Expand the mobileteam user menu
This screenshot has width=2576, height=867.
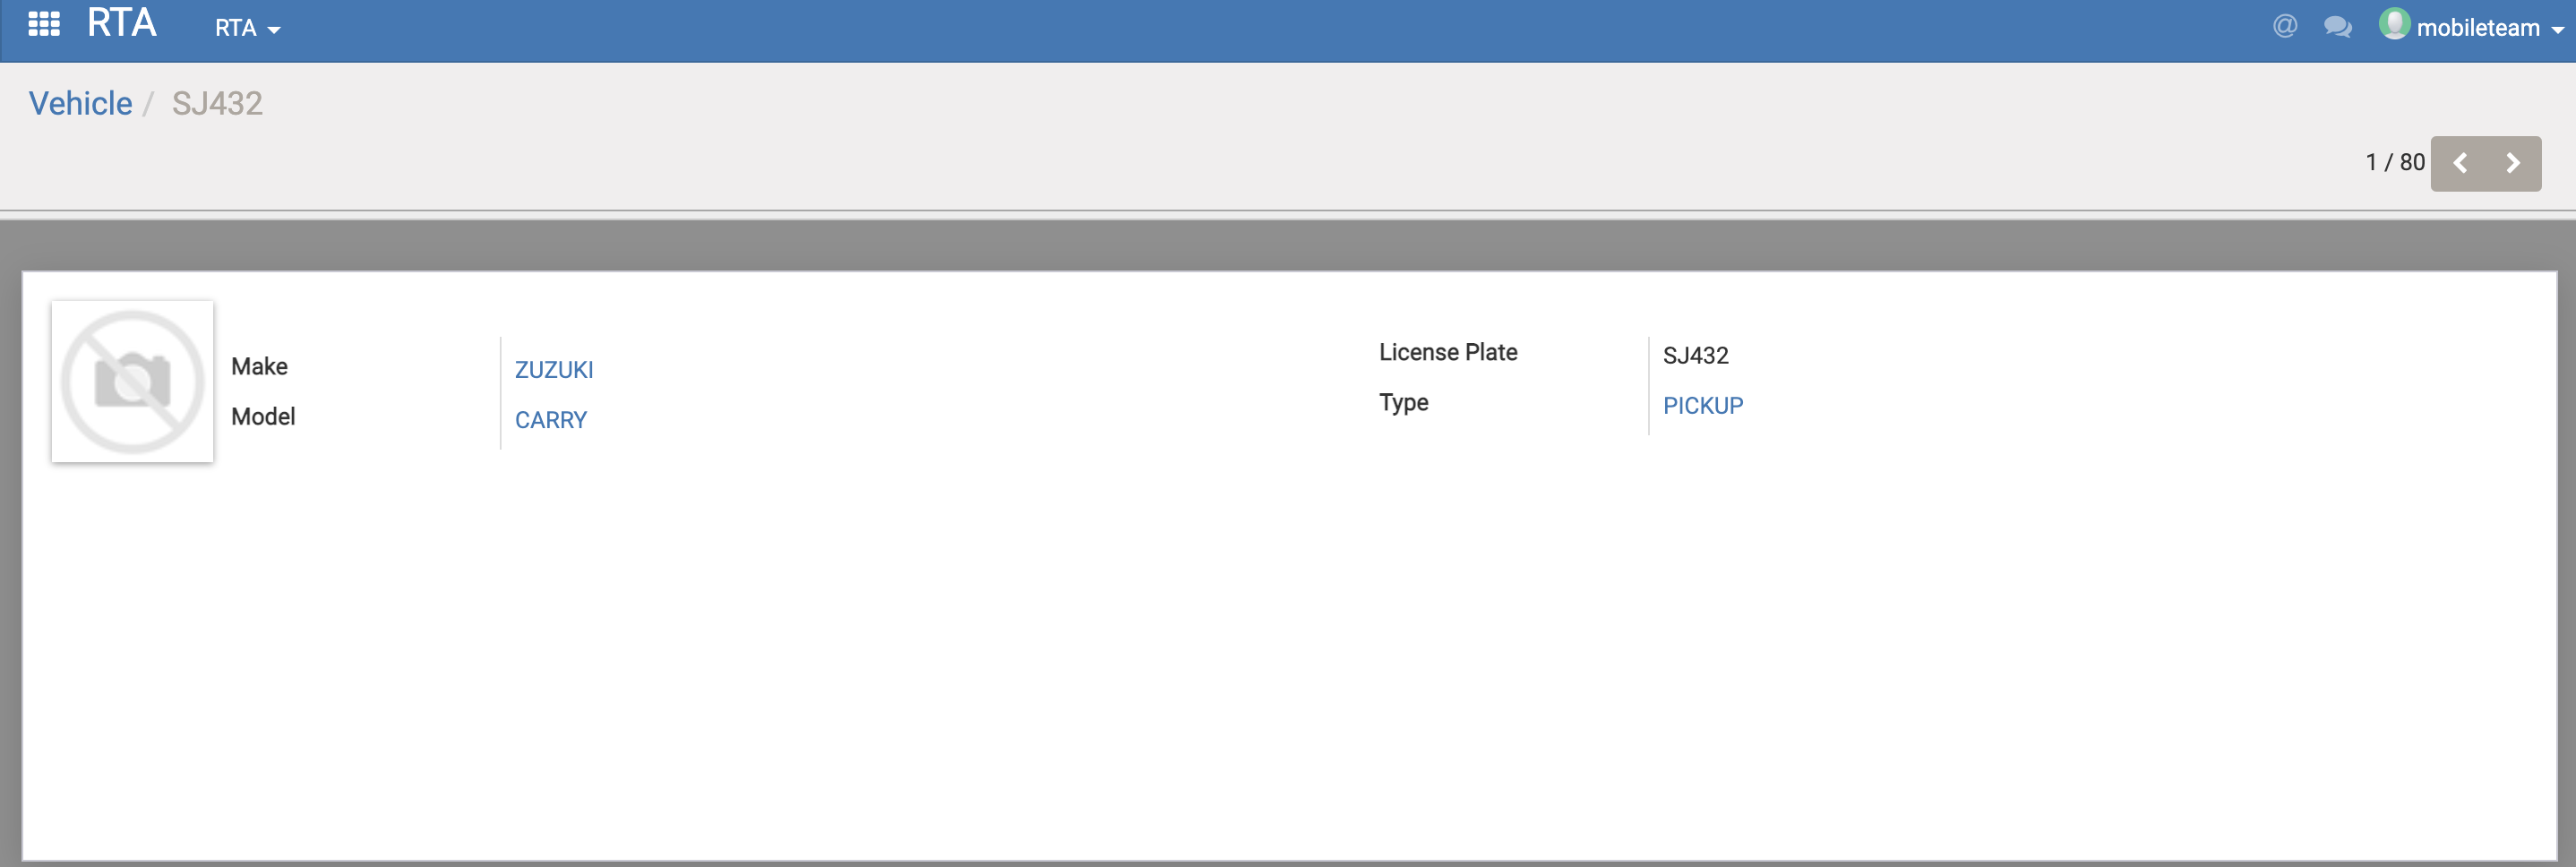[2489, 28]
